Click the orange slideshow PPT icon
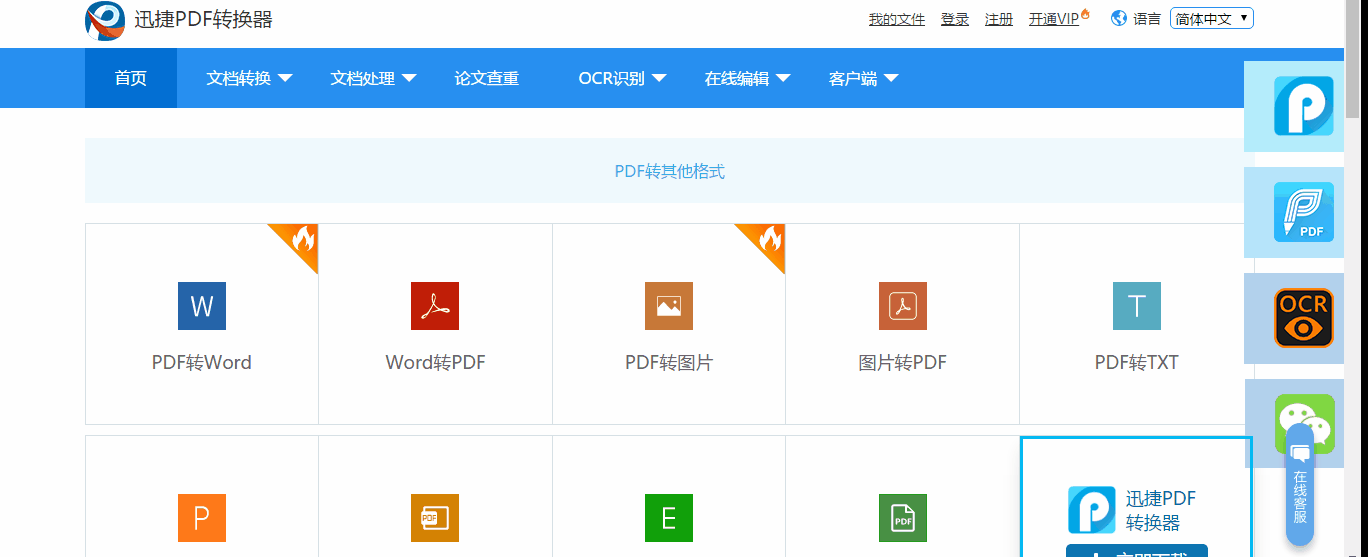The width and height of the screenshot is (1368, 557). pos(435,518)
